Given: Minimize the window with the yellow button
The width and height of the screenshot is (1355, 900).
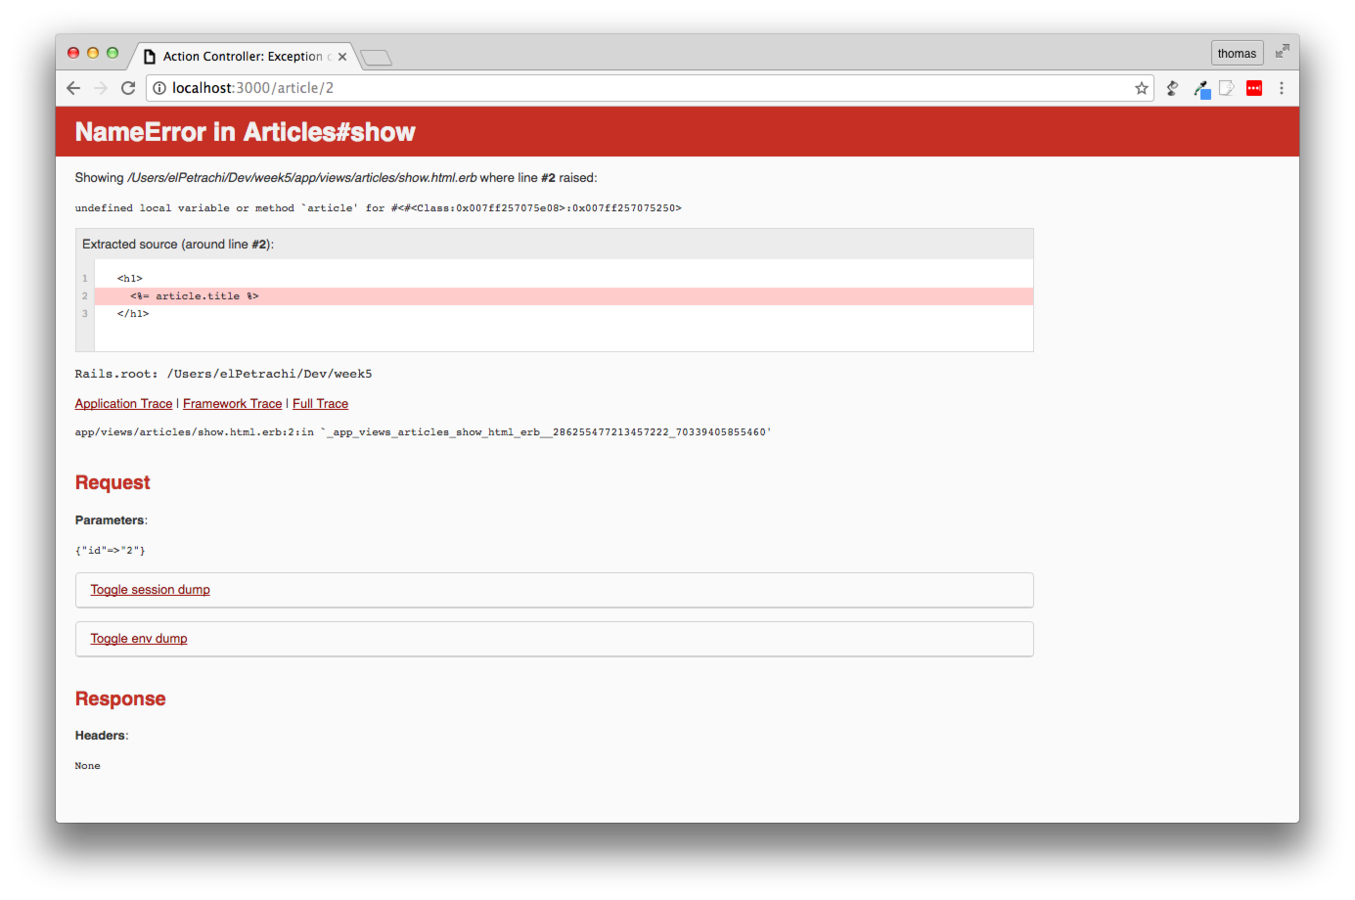Looking at the screenshot, I should point(93,53).
